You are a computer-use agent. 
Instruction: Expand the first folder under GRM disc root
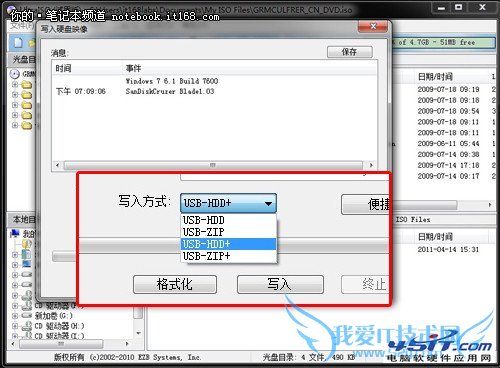(x=15, y=84)
